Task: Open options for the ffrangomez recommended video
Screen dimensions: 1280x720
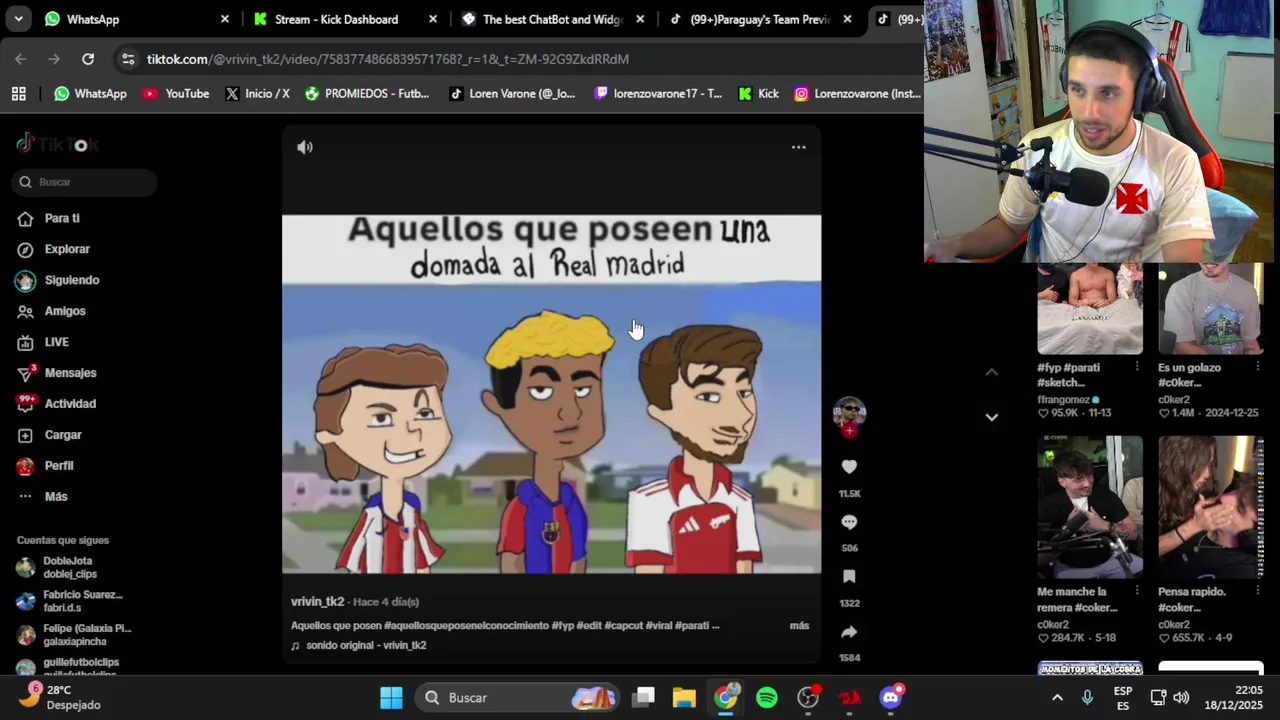Action: click(1137, 367)
